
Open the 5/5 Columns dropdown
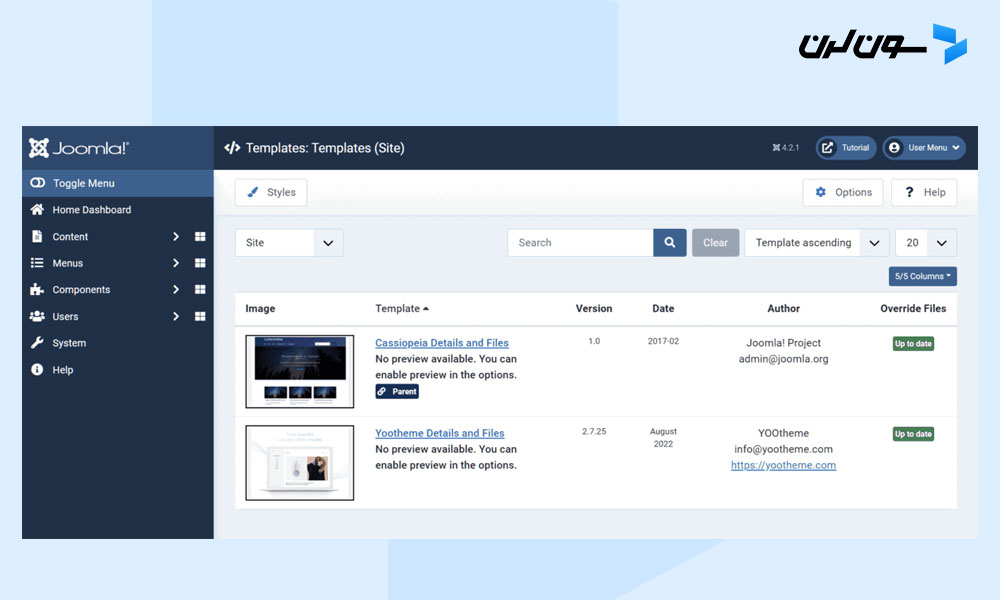[x=923, y=276]
